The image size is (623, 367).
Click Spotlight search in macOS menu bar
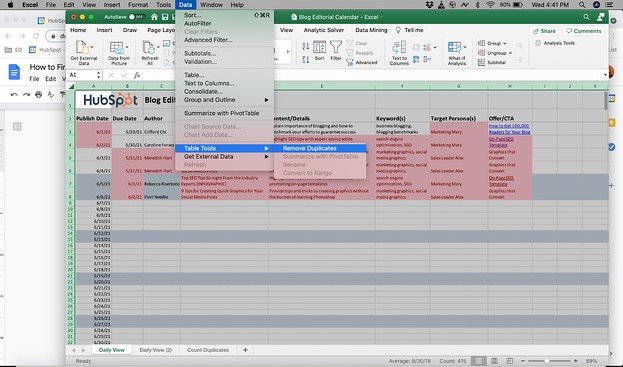(582, 5)
